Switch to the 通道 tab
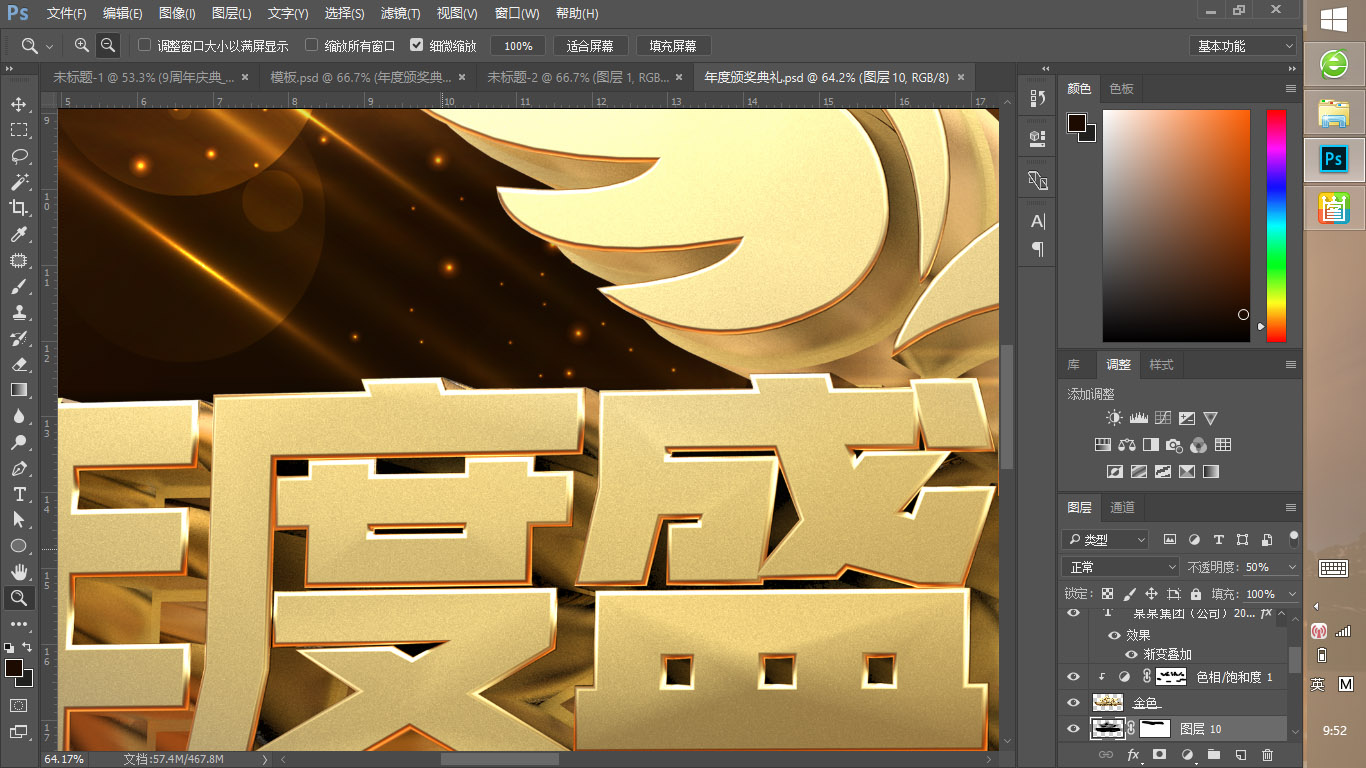Image resolution: width=1366 pixels, height=768 pixels. pyautogui.click(x=1122, y=508)
